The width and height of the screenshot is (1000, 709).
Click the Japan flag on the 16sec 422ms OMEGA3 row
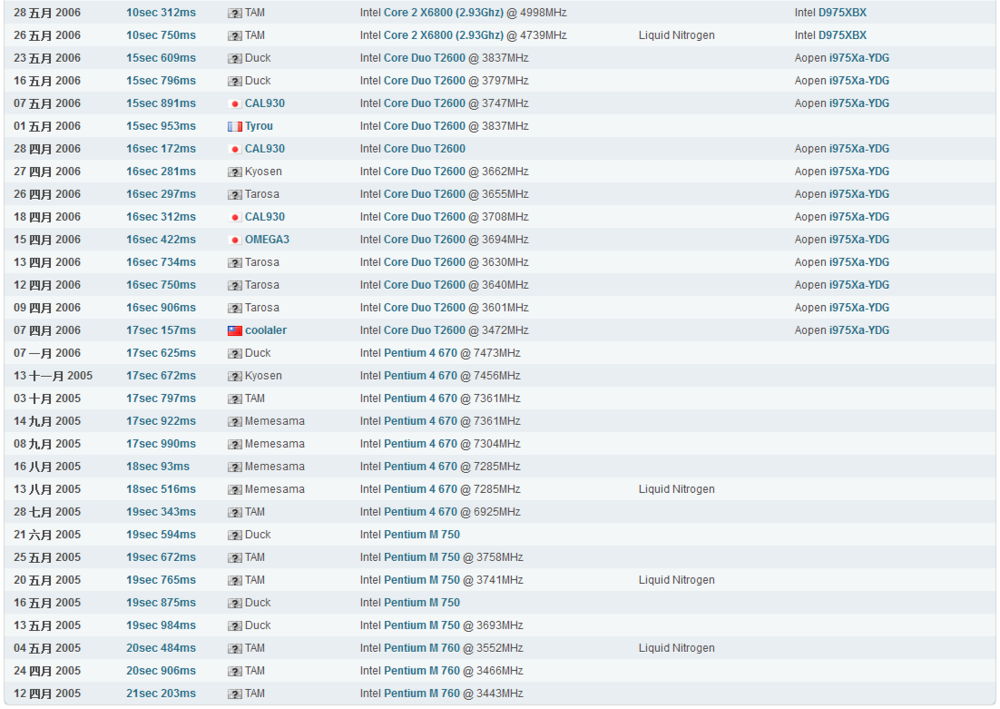point(235,240)
